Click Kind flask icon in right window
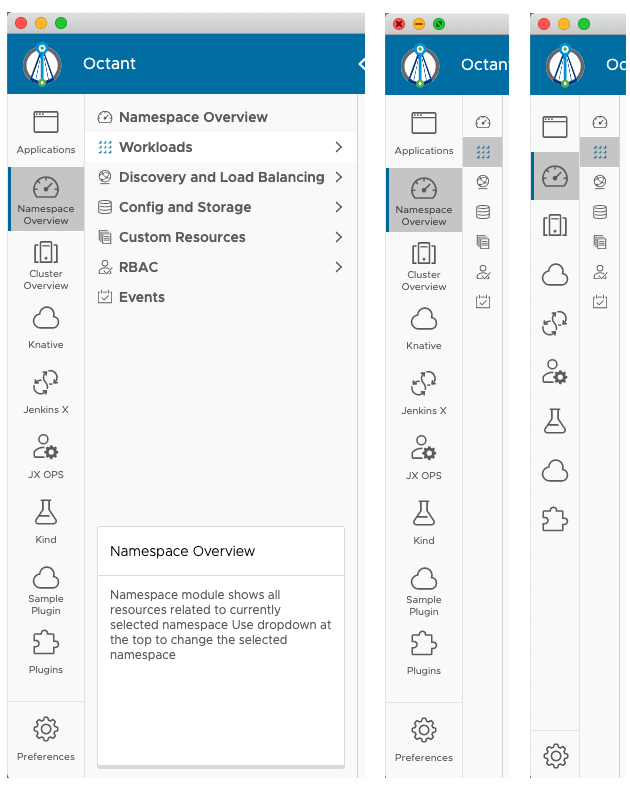The width and height of the screenshot is (630, 788). 555,421
